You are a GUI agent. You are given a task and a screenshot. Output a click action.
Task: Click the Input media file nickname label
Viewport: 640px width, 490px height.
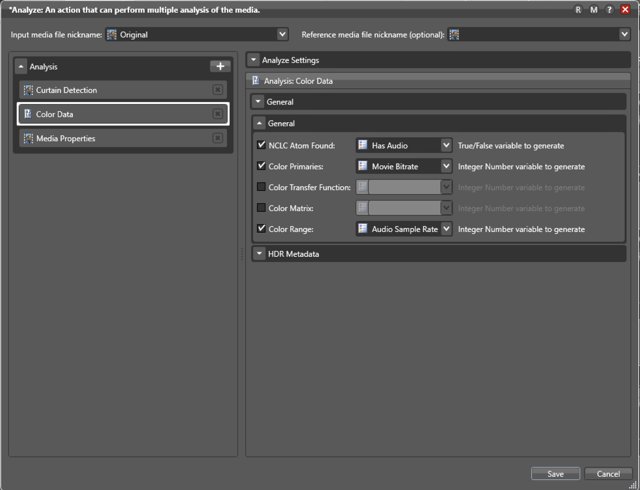coord(56,35)
